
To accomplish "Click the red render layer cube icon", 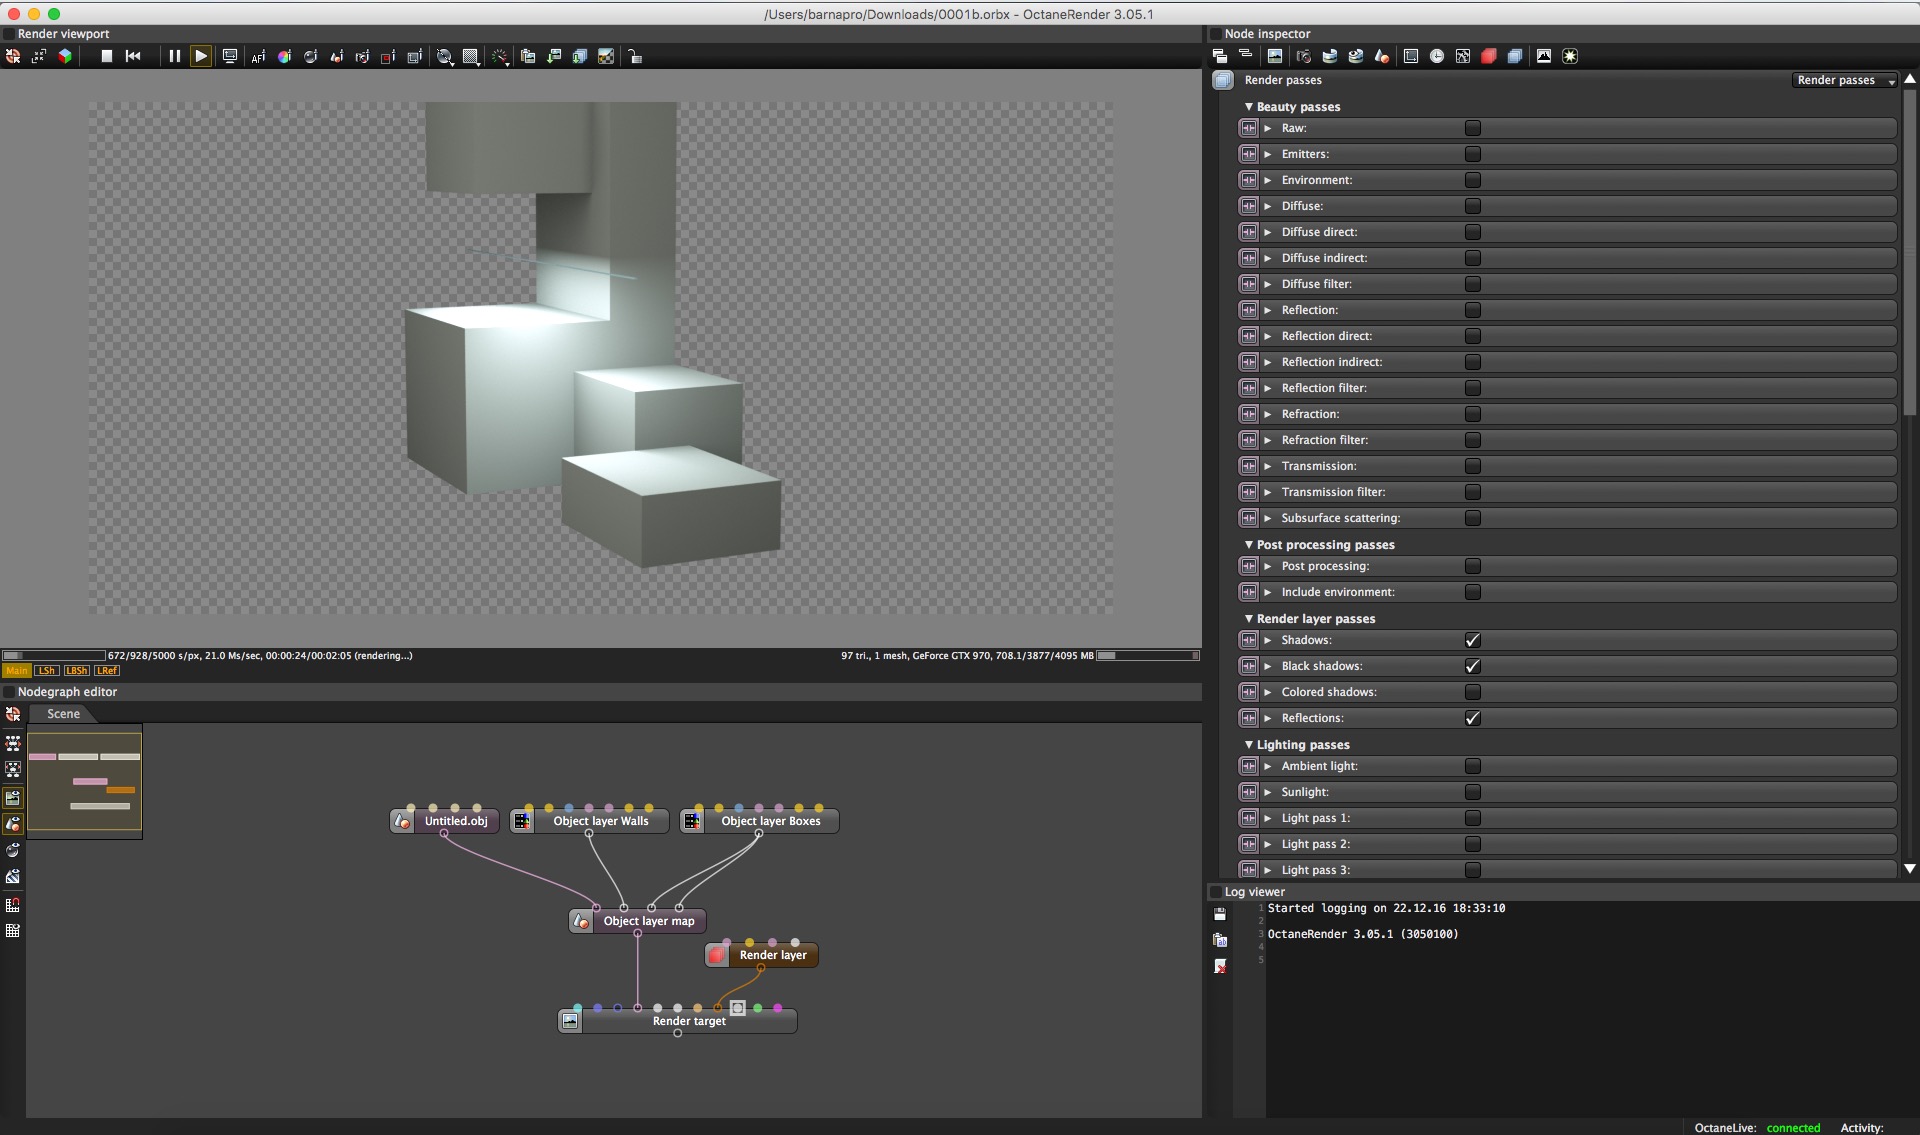I will coord(1488,56).
